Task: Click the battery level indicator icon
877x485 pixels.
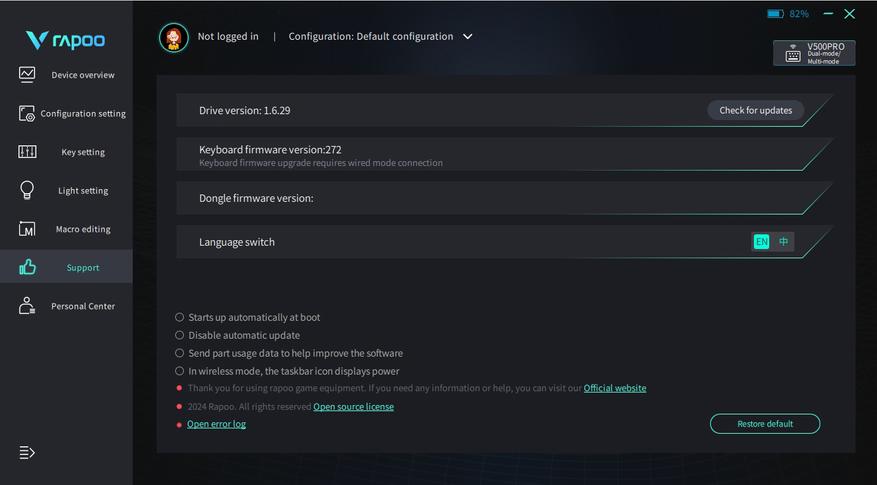Action: [775, 14]
